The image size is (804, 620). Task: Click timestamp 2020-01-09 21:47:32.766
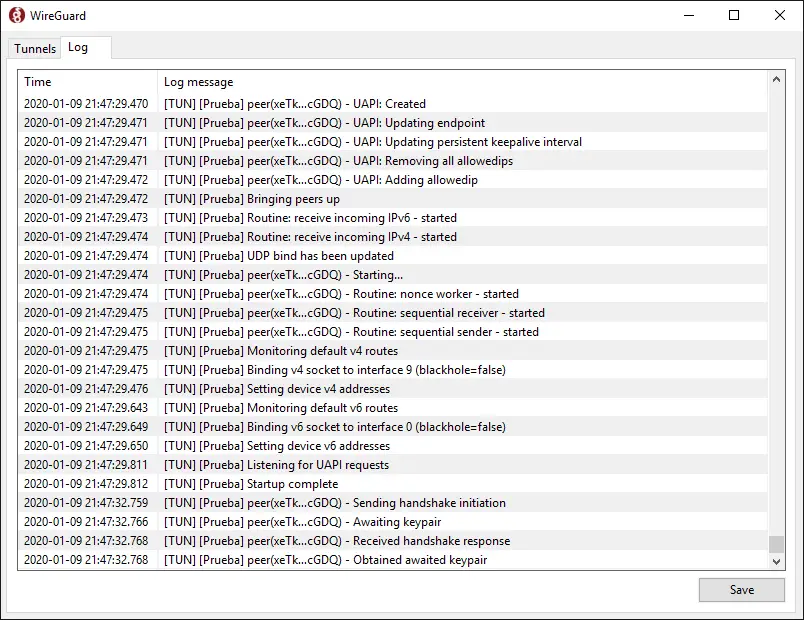pos(86,521)
